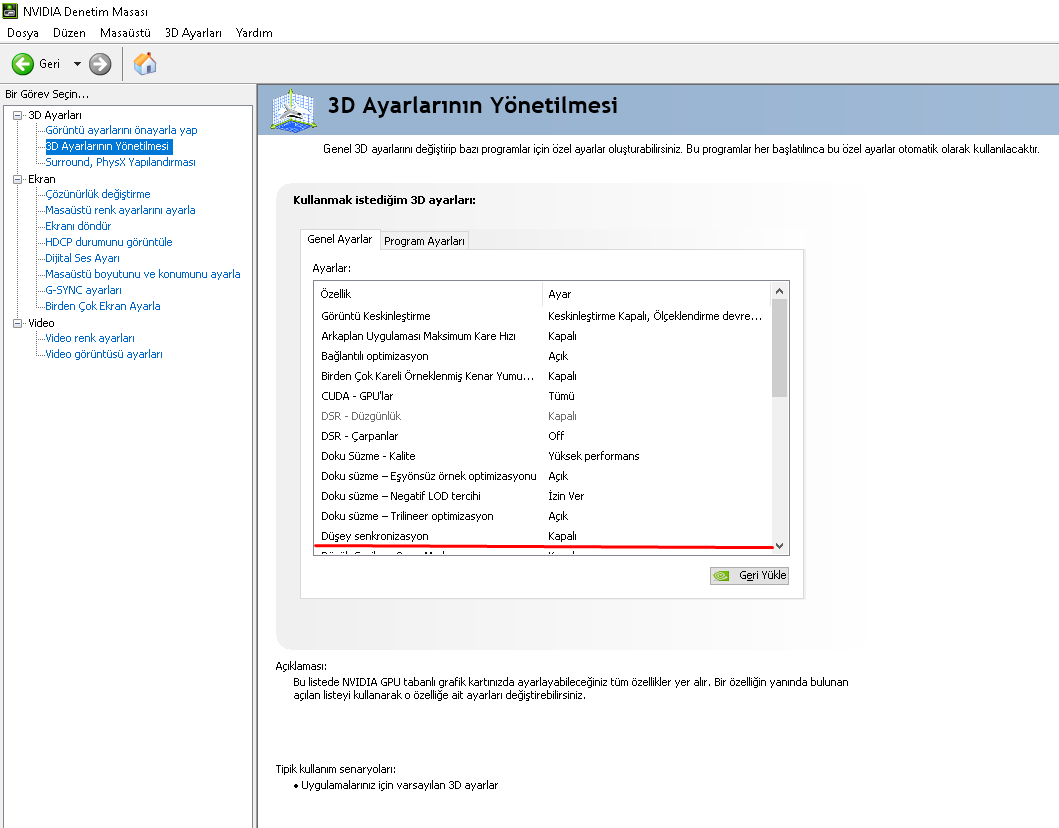The width and height of the screenshot is (1059, 828).
Task: Open Video renk ayarları page
Action: 90,338
